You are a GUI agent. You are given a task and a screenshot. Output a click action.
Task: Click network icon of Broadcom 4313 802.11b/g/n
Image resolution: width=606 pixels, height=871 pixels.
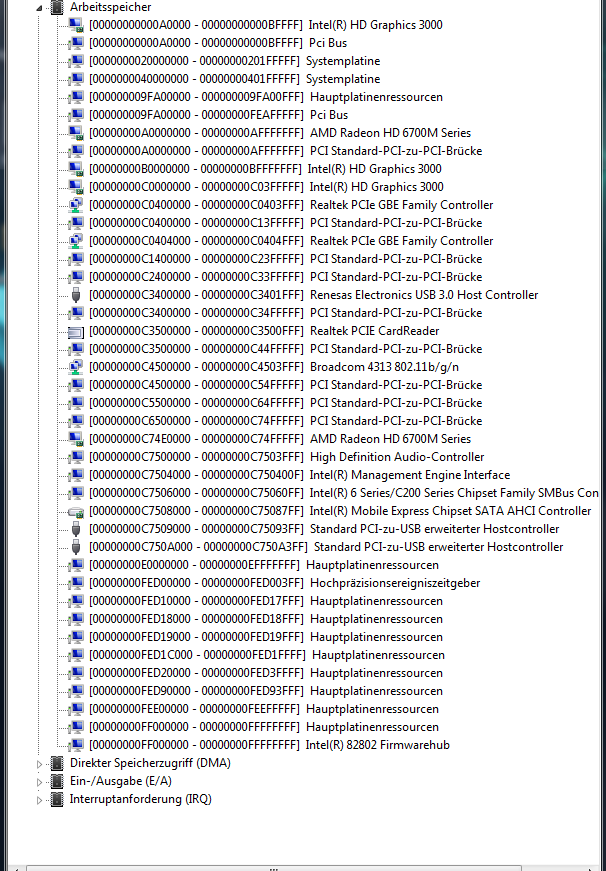pos(76,367)
